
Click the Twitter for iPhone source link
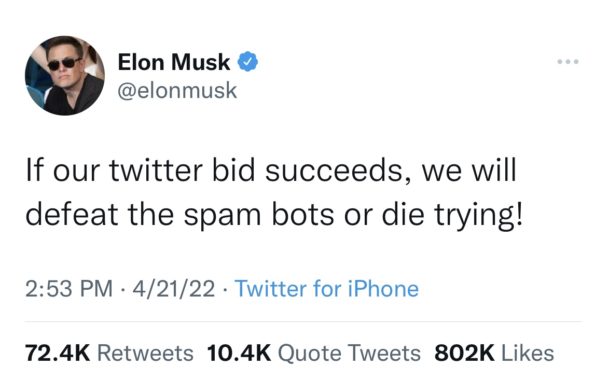pos(327,289)
